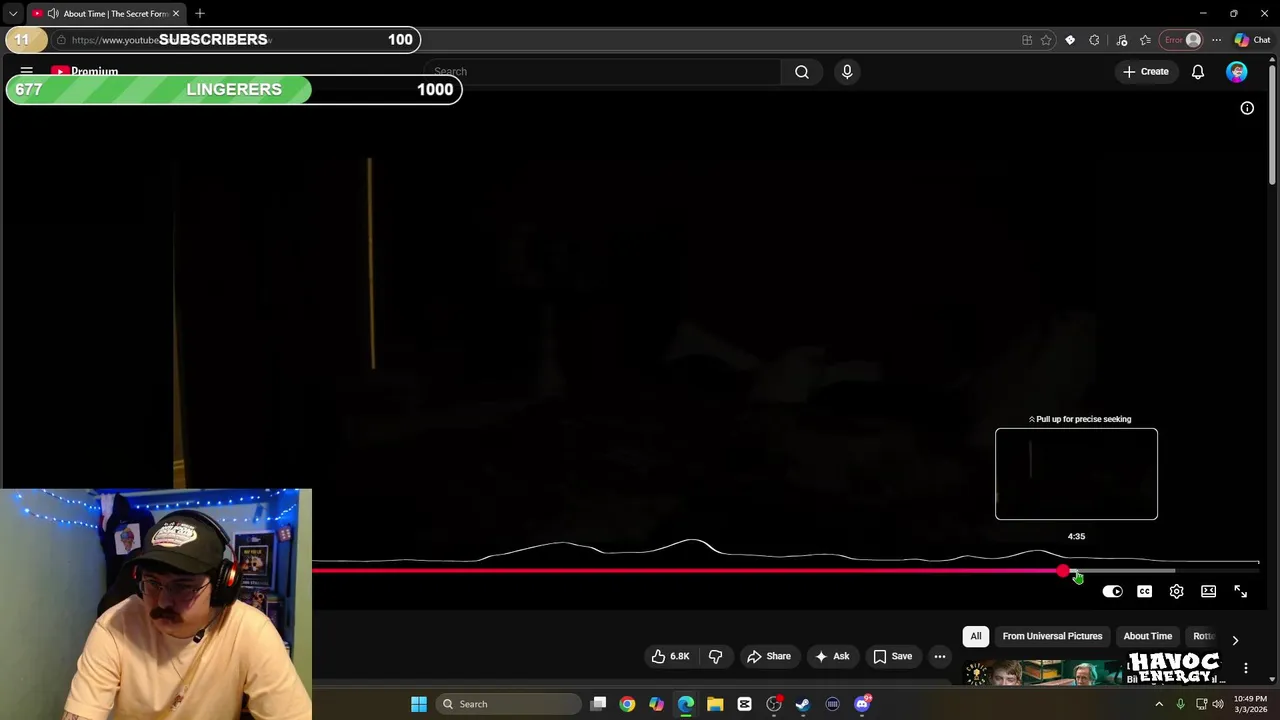This screenshot has width=1280, height=720.
Task: Go to YouTube Premium home logo
Action: [85, 72]
